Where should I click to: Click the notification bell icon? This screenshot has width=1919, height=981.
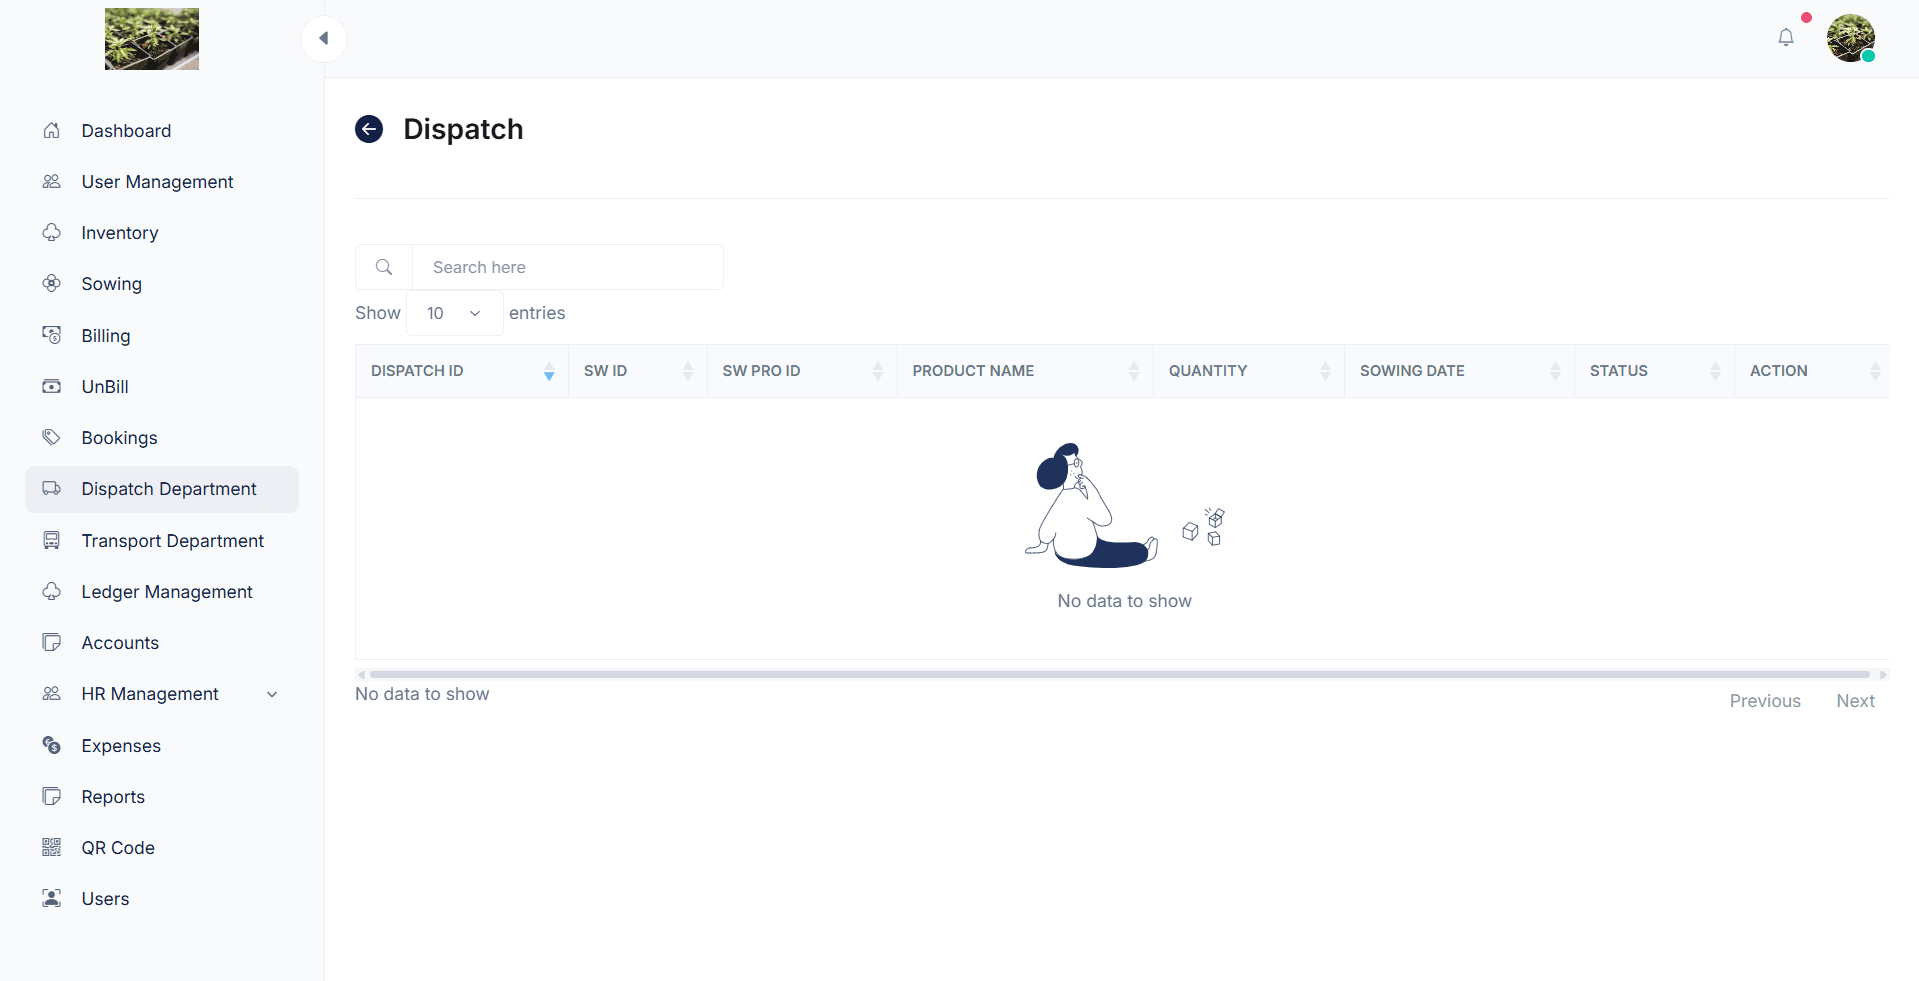[x=1785, y=38]
